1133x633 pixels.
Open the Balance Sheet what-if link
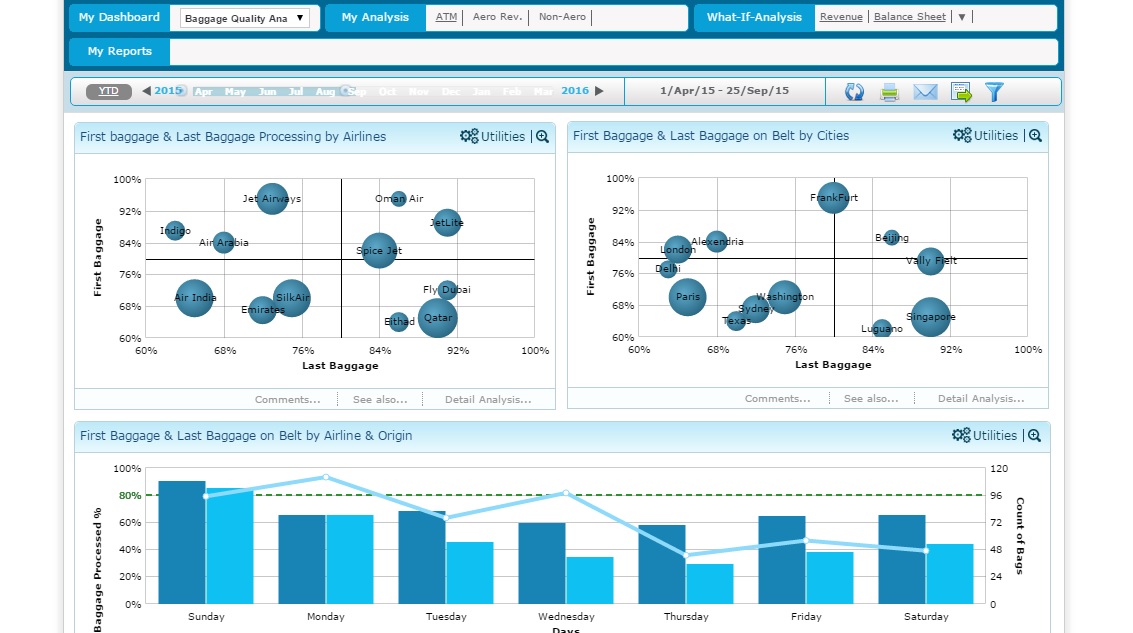click(910, 17)
